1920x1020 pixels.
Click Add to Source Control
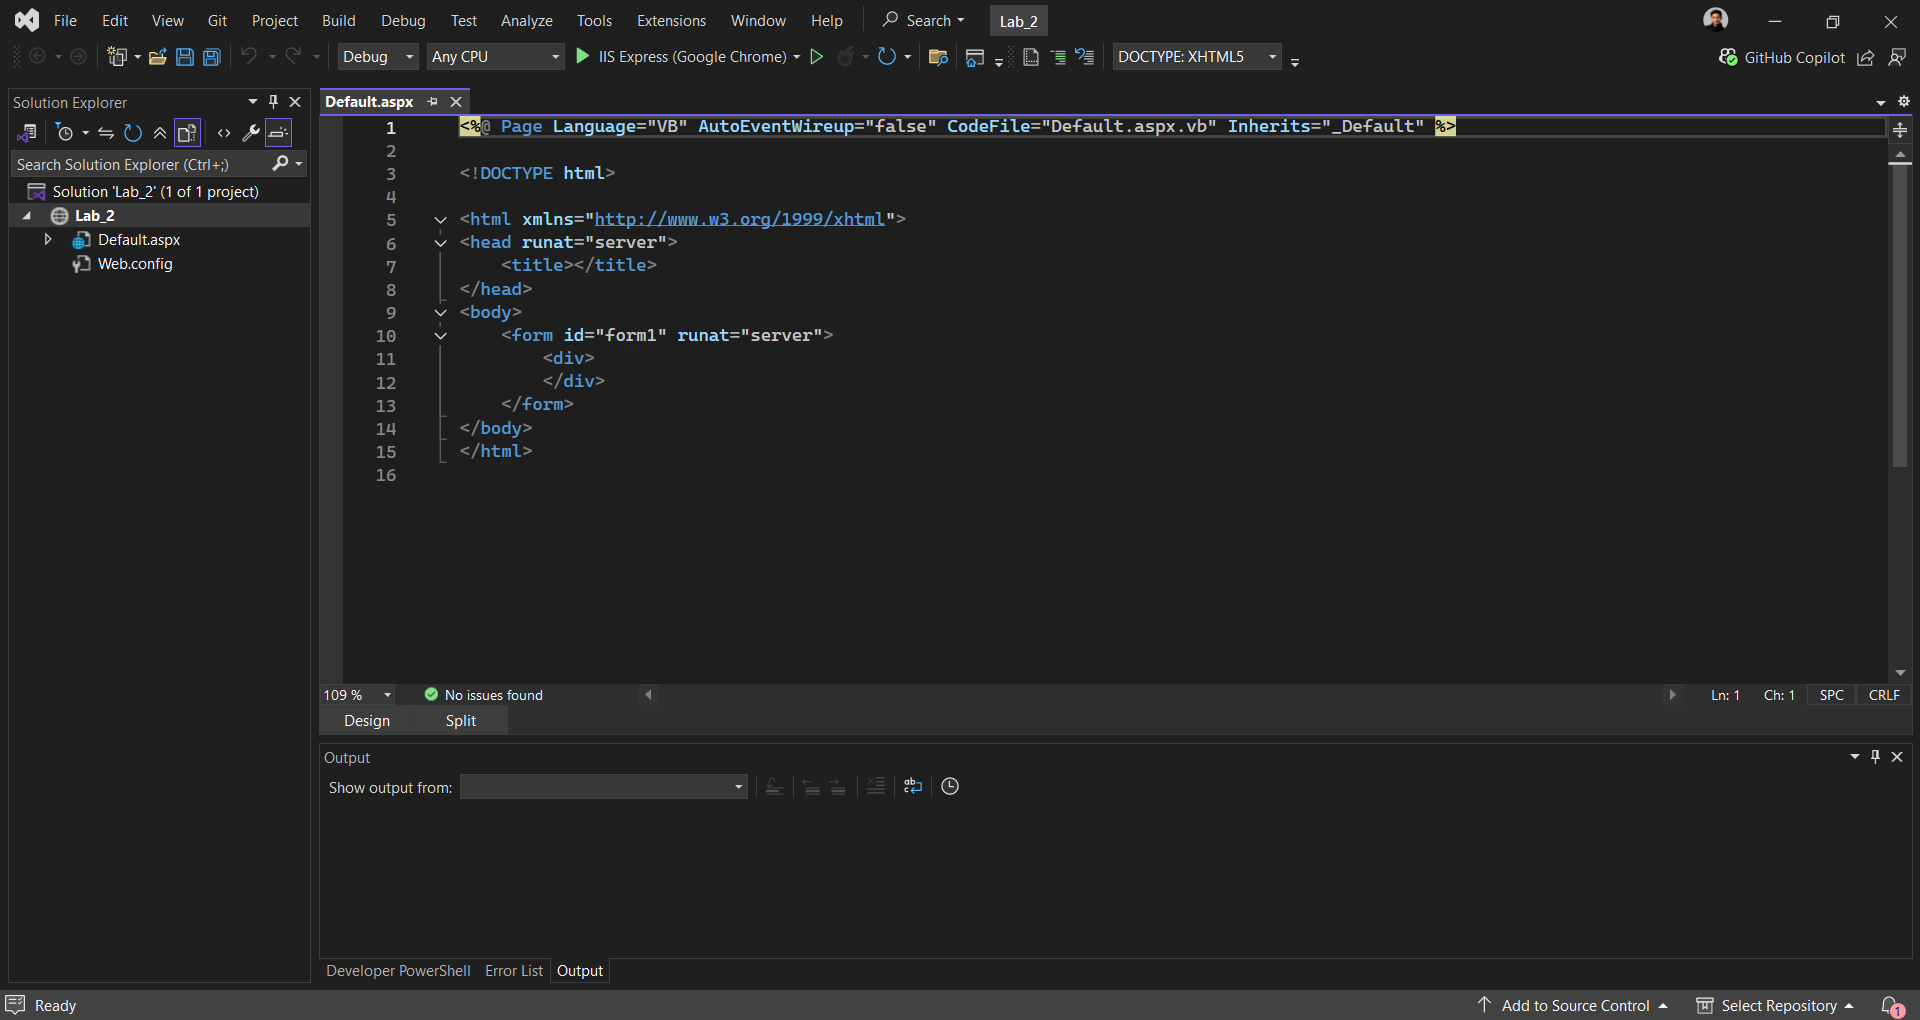[x=1573, y=1005]
